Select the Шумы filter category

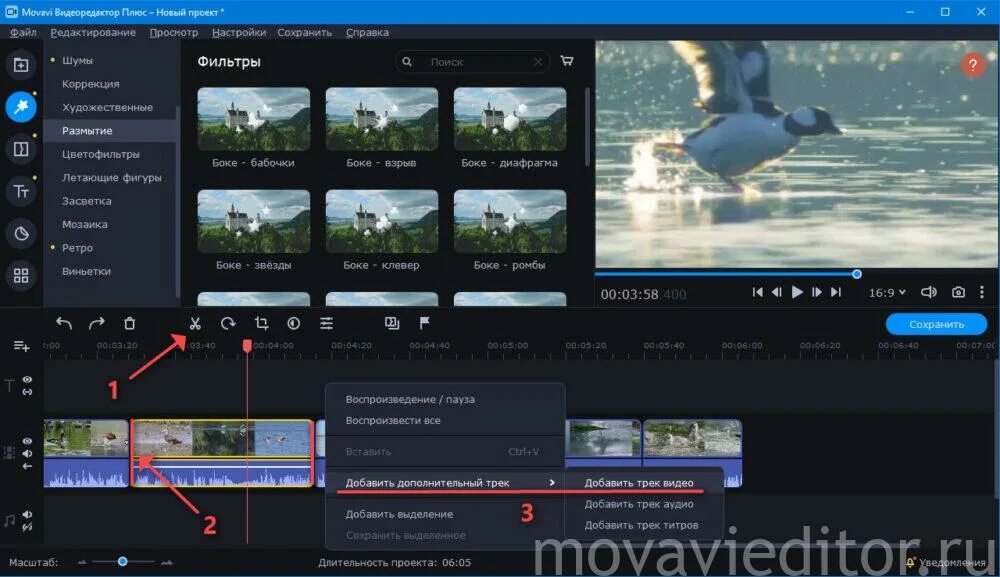tap(77, 60)
